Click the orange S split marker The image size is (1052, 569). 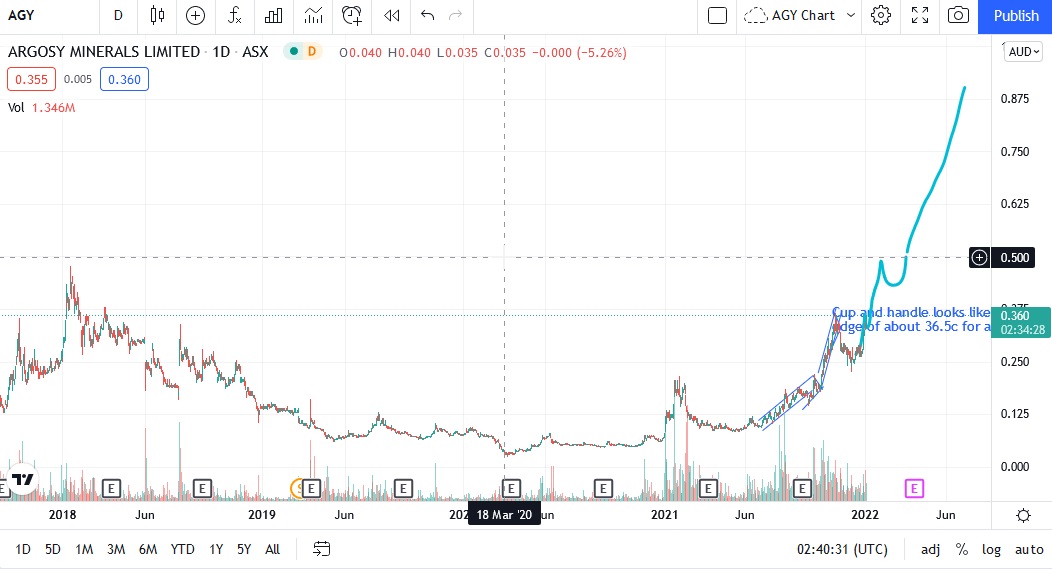(x=297, y=488)
